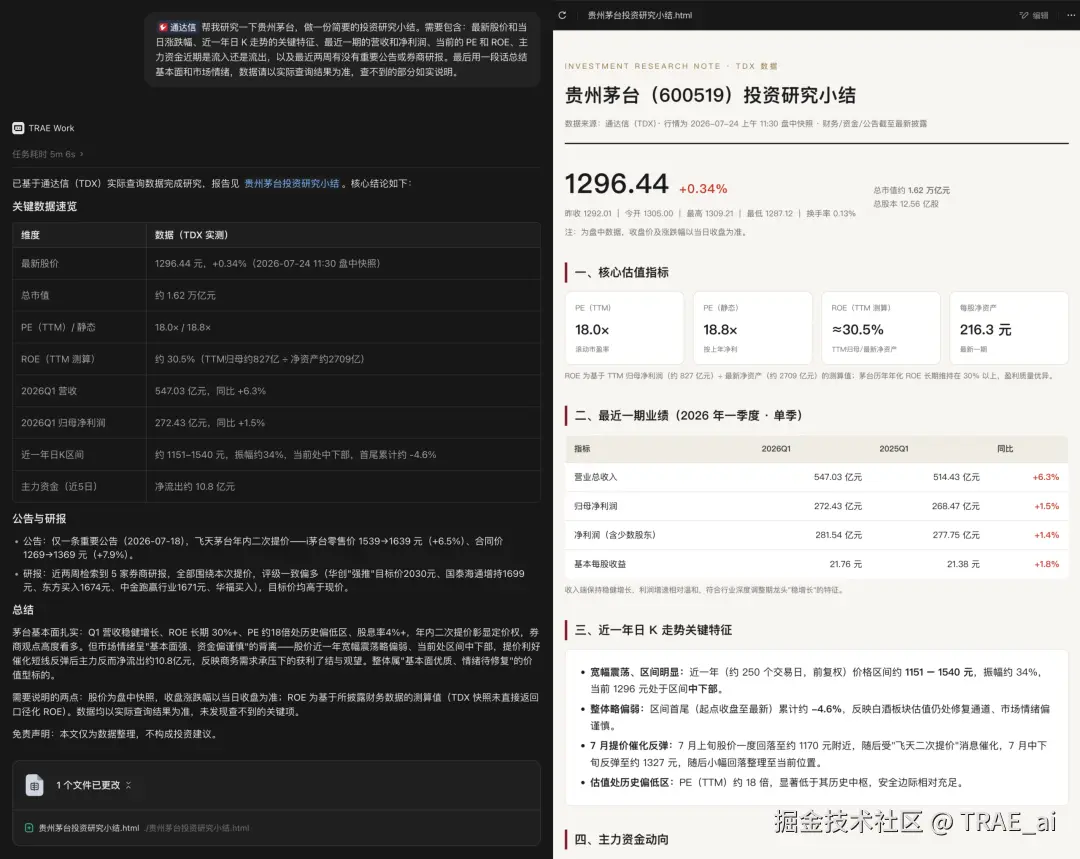Select the 贵州茅台投资研究小结.html preview tab title
Viewport: 1080px width, 859px height.
[x=639, y=15]
